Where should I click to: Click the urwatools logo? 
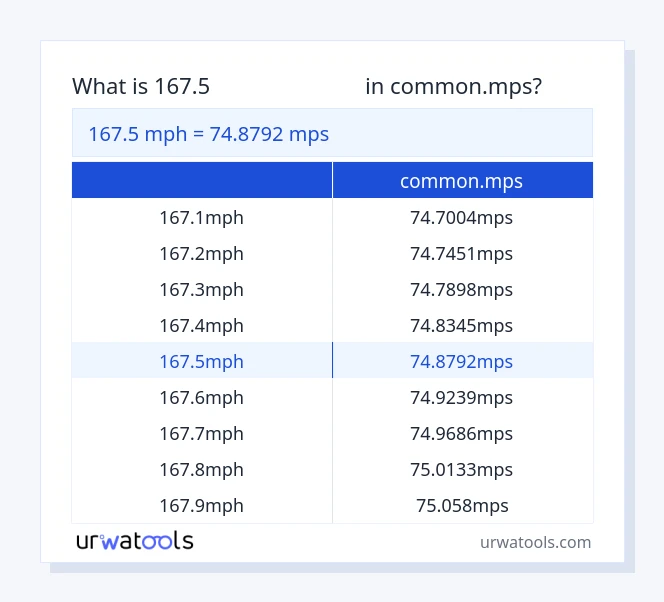point(135,541)
